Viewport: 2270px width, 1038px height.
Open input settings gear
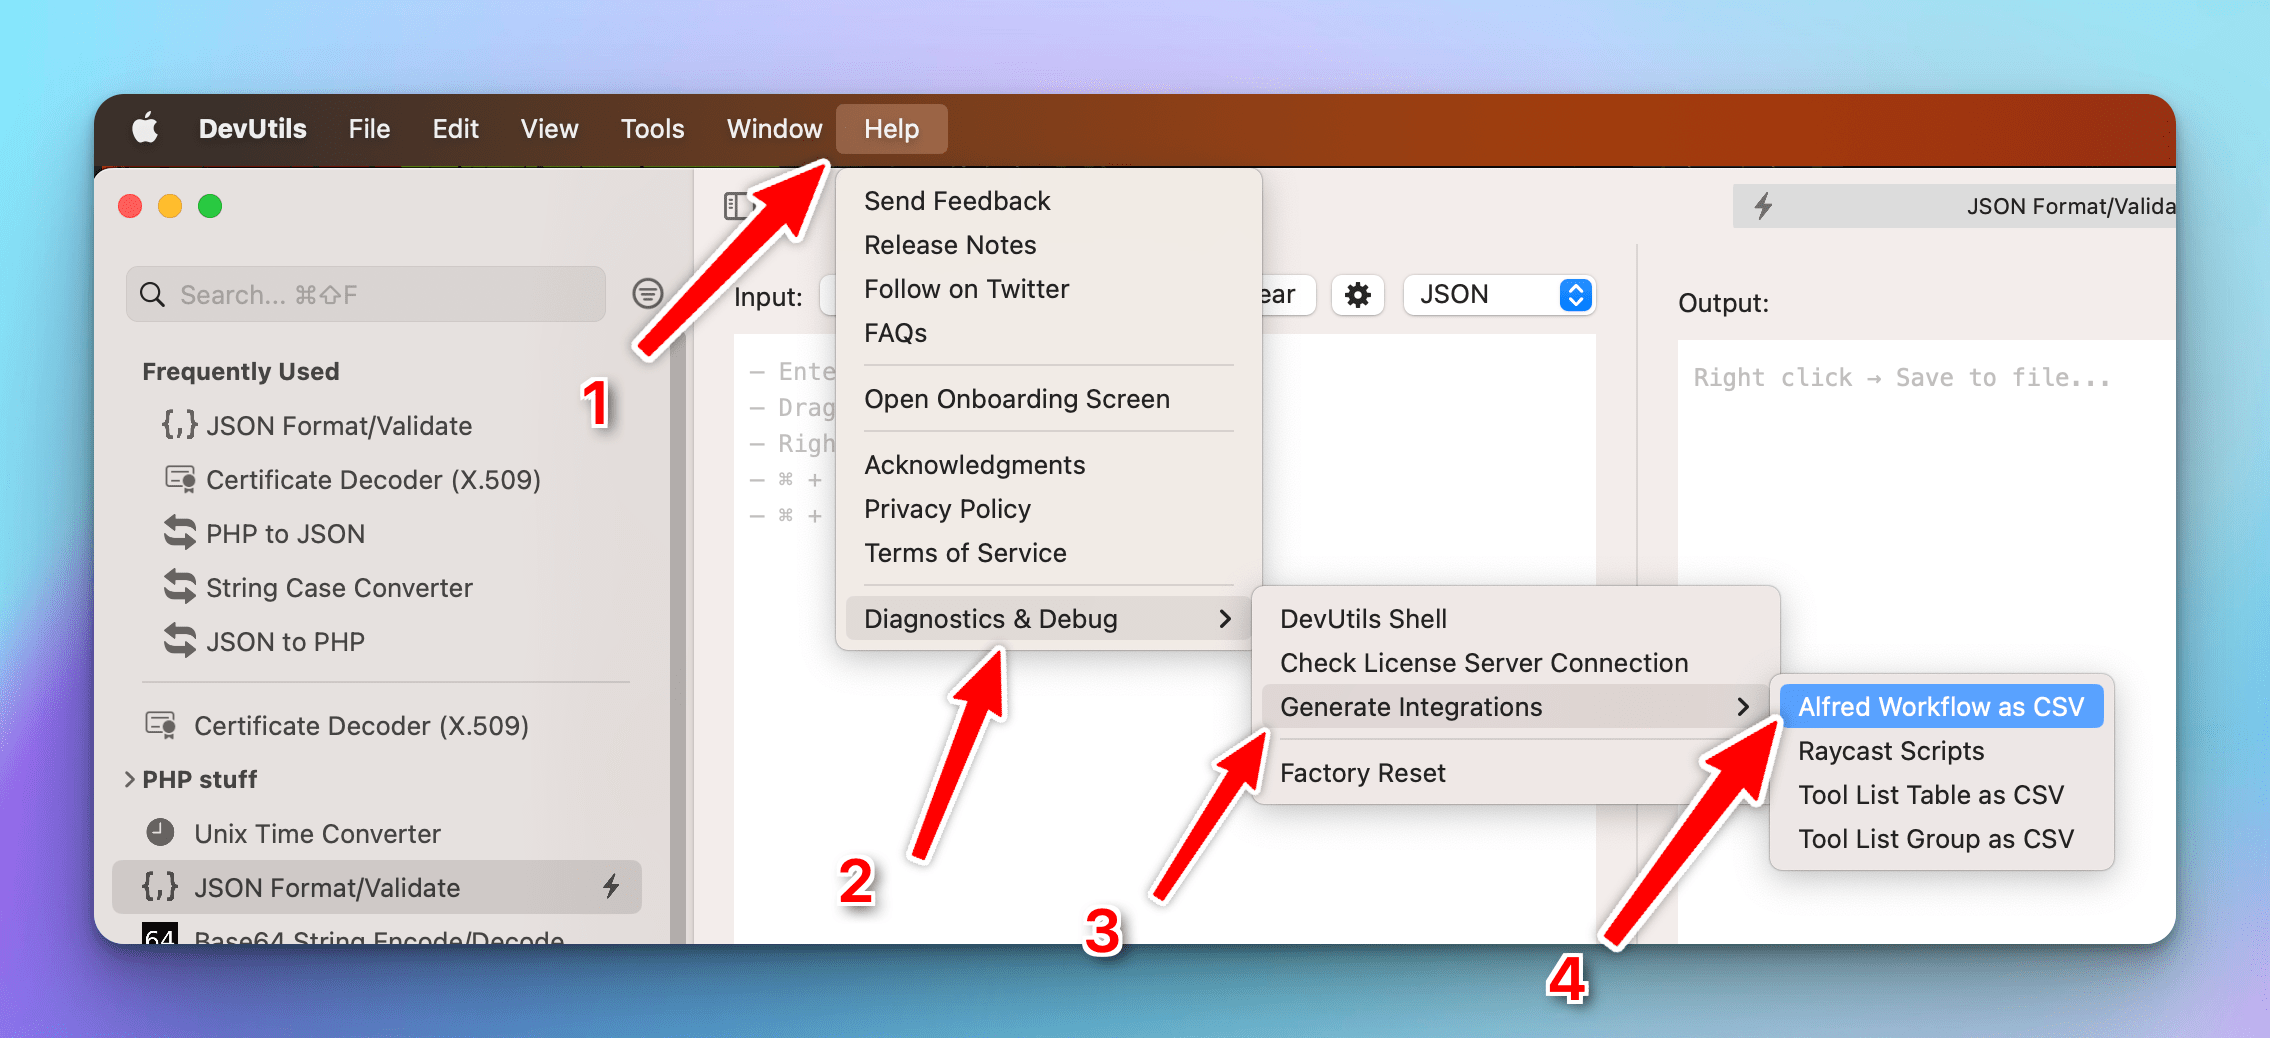click(1357, 295)
